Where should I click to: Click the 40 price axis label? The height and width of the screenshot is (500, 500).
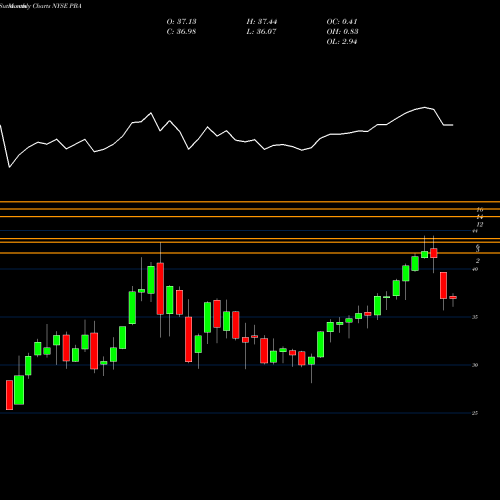(x=475, y=269)
